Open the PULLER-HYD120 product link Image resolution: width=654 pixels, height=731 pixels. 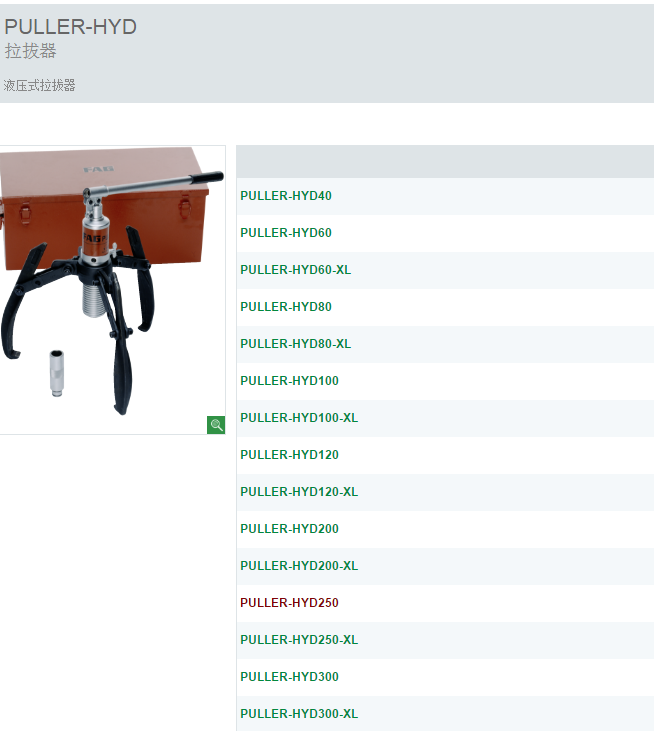[x=289, y=455]
